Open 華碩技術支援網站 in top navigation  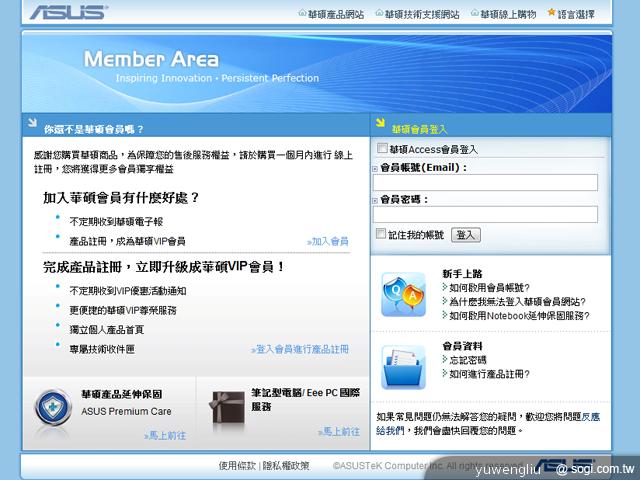tap(422, 15)
